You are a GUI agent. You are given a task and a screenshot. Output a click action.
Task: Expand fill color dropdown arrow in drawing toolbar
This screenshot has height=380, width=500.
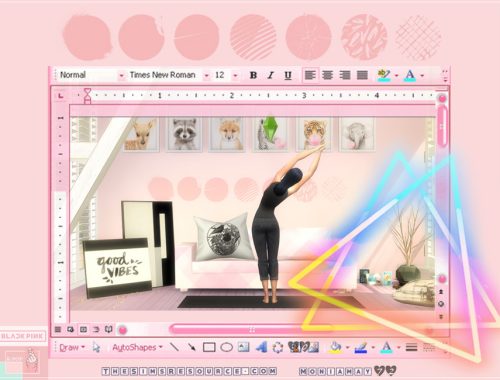click(x=347, y=348)
